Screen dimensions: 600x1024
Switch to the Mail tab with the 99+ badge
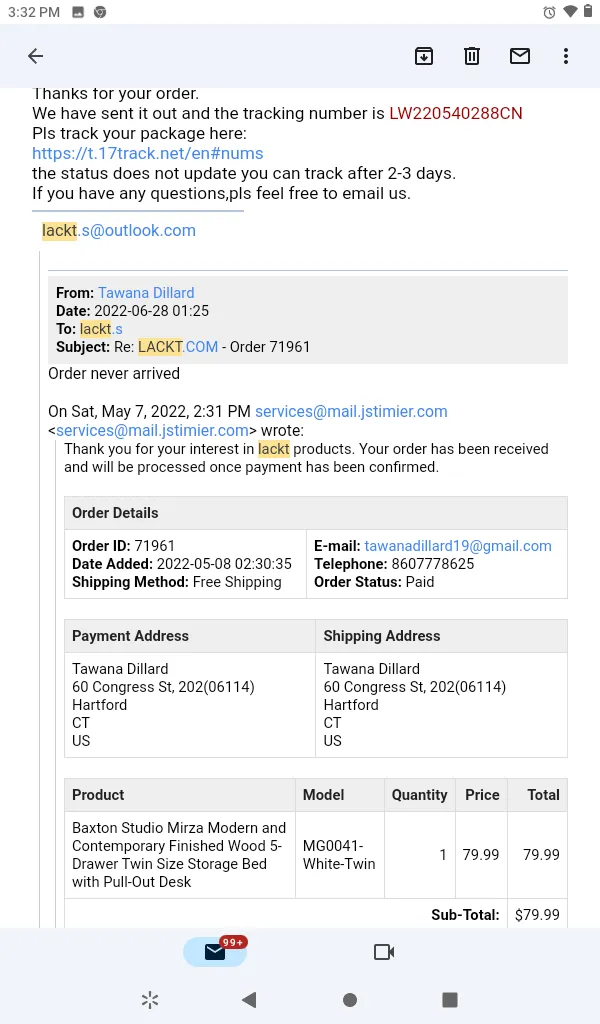[x=215, y=952]
